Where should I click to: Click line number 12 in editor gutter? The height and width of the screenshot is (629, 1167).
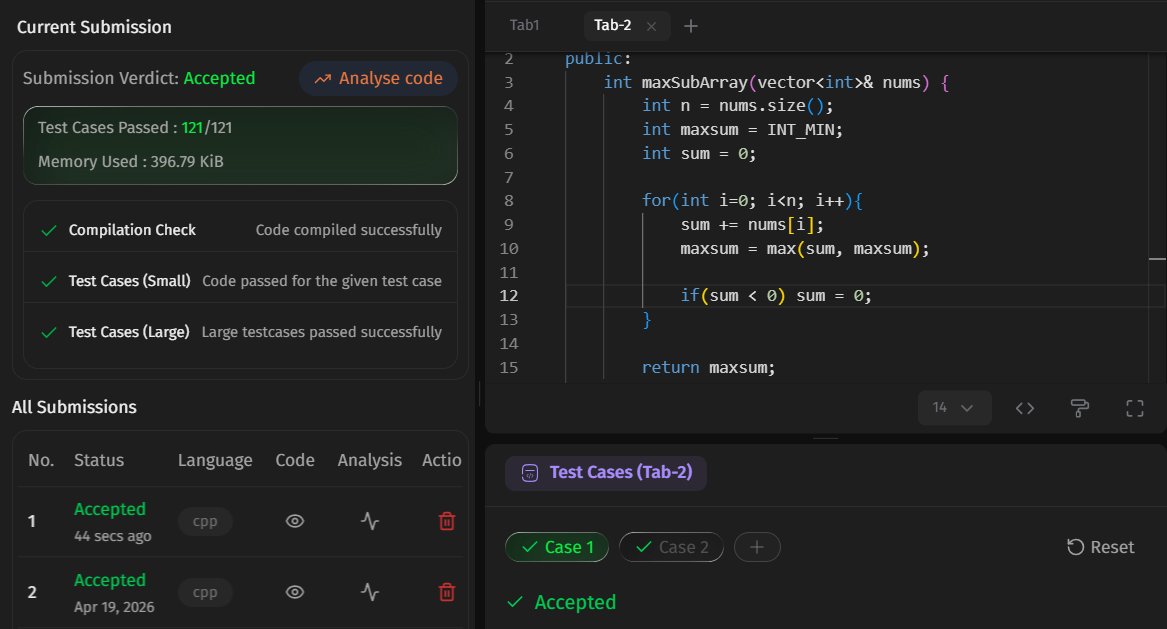[508, 296]
